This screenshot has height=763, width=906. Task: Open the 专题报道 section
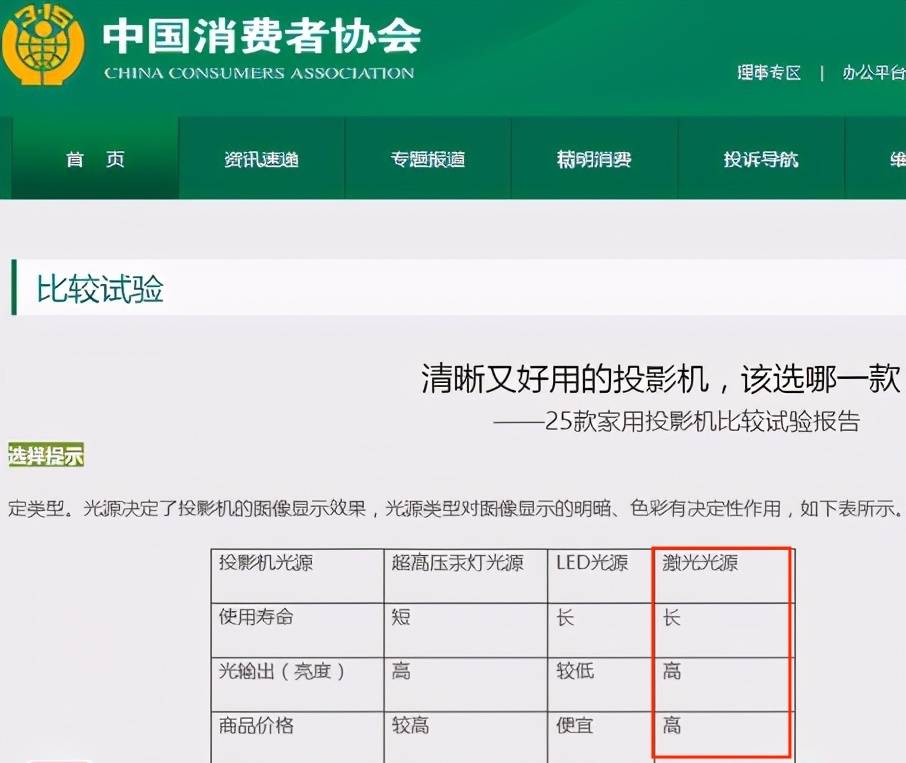[428, 158]
